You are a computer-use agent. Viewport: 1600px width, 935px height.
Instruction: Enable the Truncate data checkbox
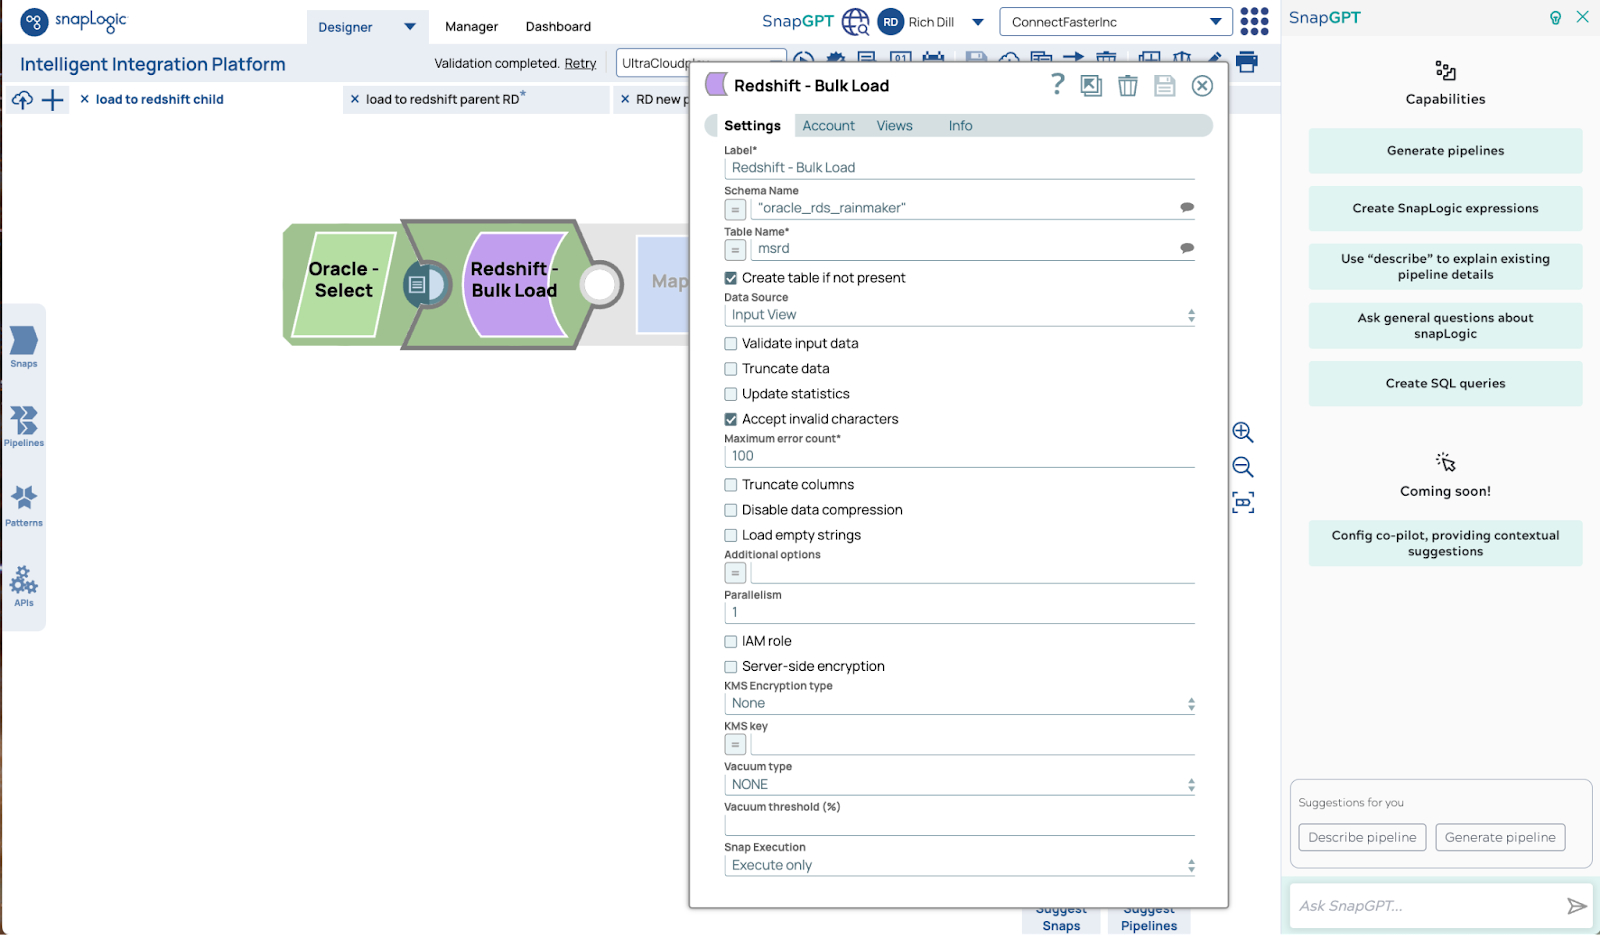pos(731,369)
